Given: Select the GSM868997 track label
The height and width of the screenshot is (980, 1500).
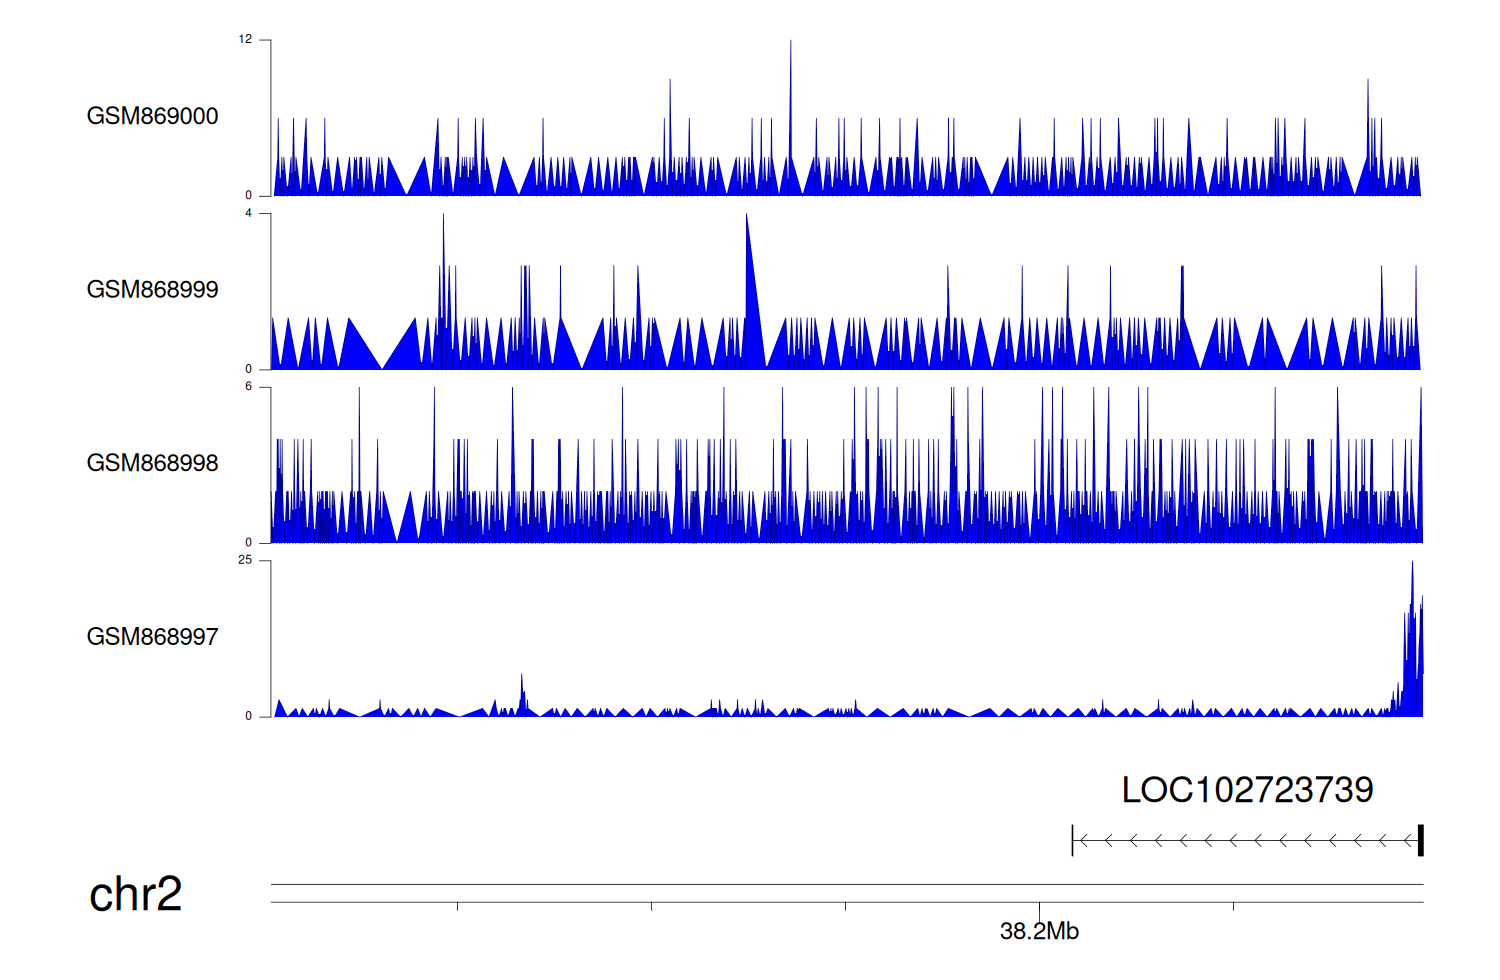Looking at the screenshot, I should 152,637.
